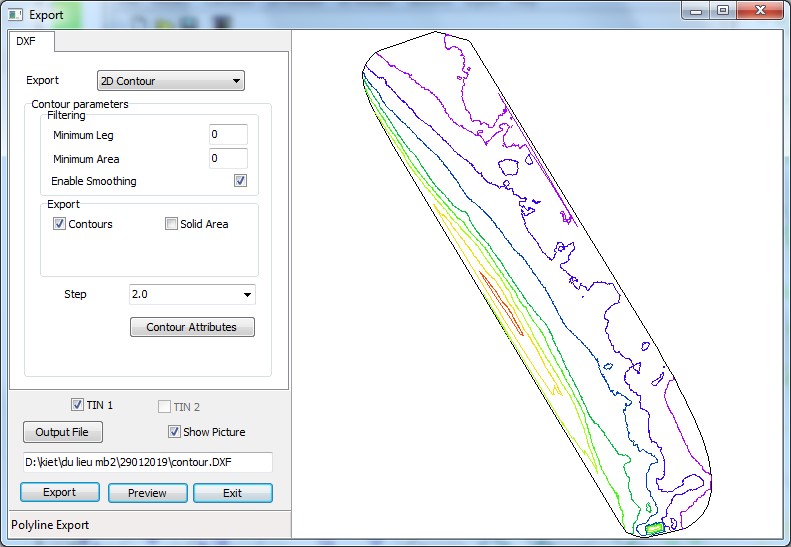Click the Filtering group label

pyautogui.click(x=66, y=115)
